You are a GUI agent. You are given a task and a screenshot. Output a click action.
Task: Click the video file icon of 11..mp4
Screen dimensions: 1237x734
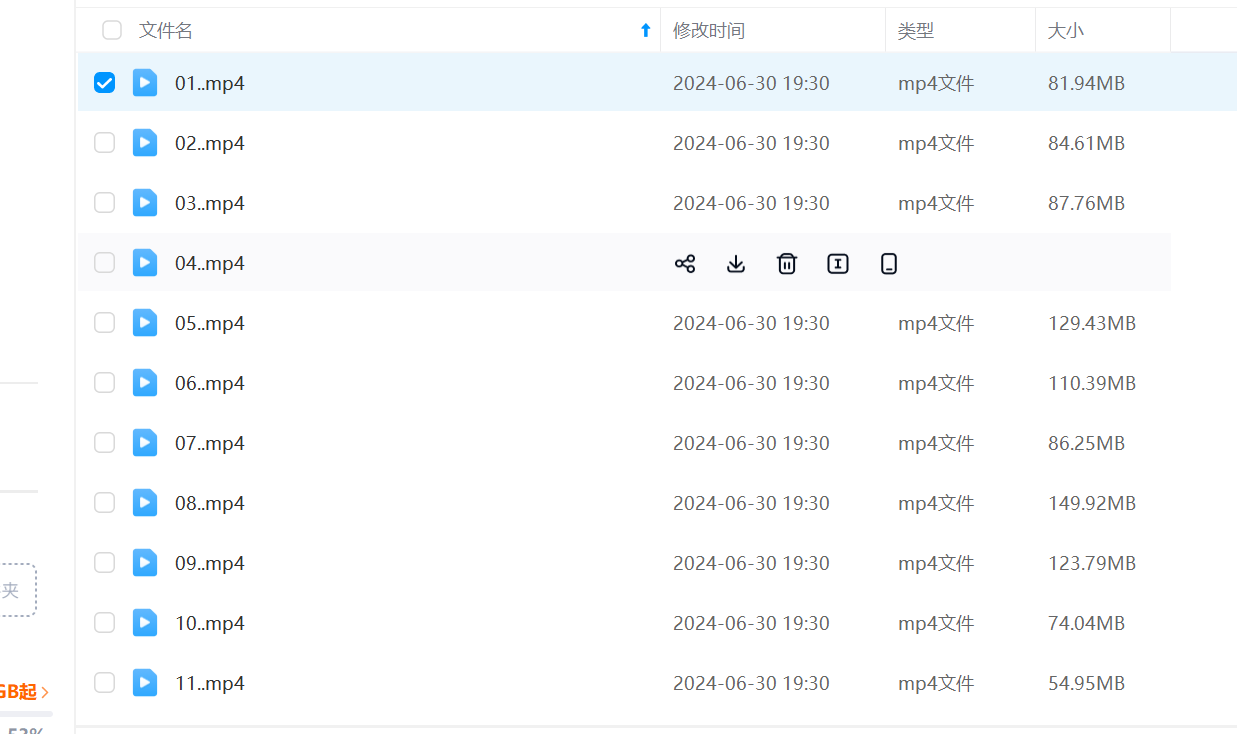click(145, 683)
